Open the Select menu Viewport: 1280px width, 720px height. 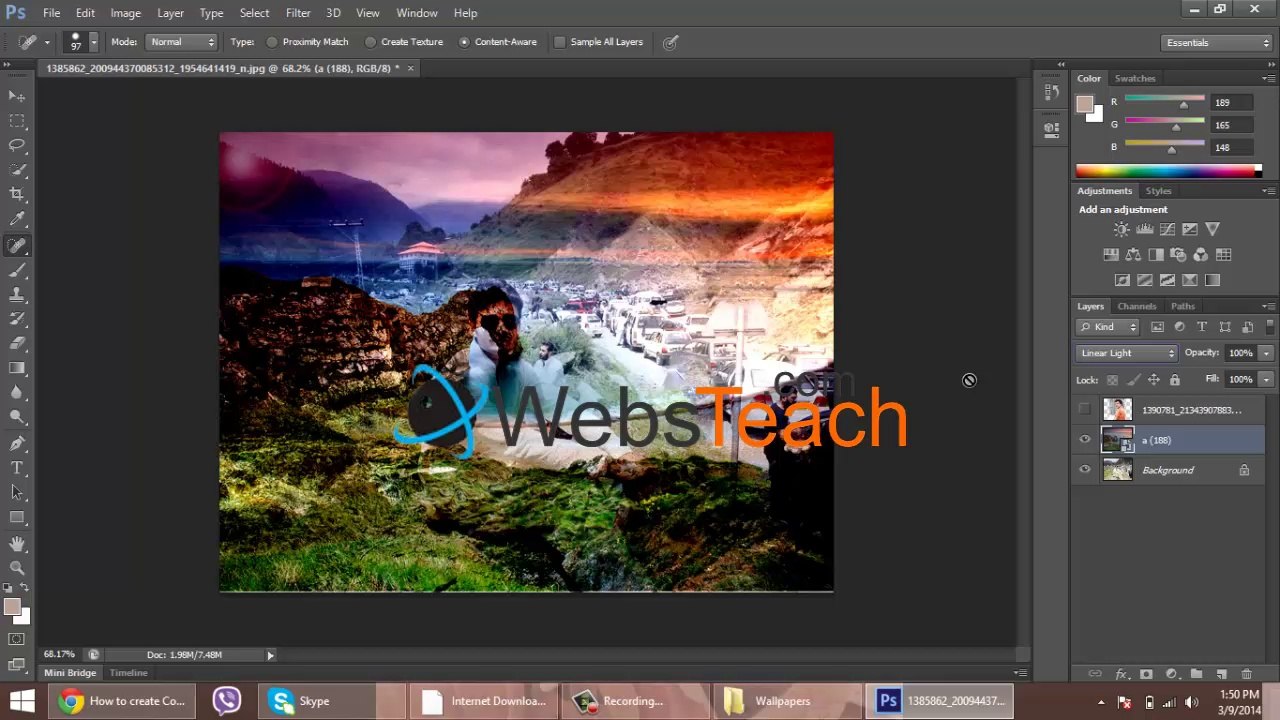coord(254,13)
